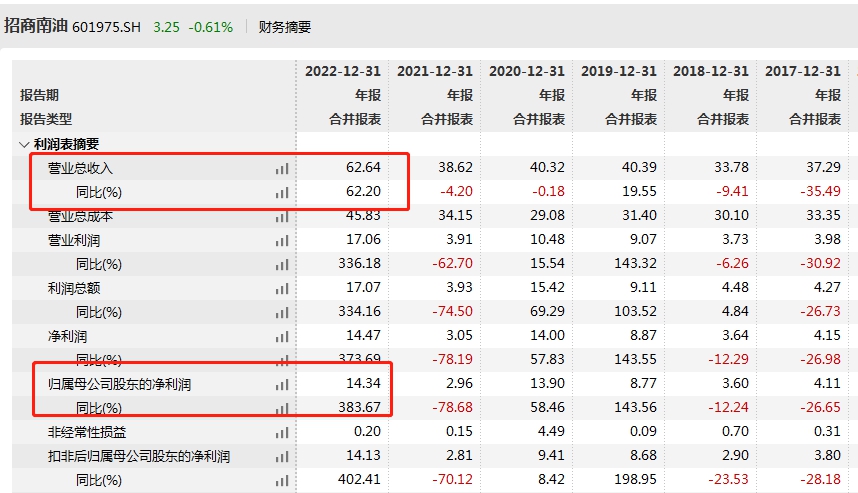Image resolution: width=858 pixels, height=493 pixels.
Task: Open chart icon for 归属母公司股东的净利润 同比(%) row
Action: [282, 409]
